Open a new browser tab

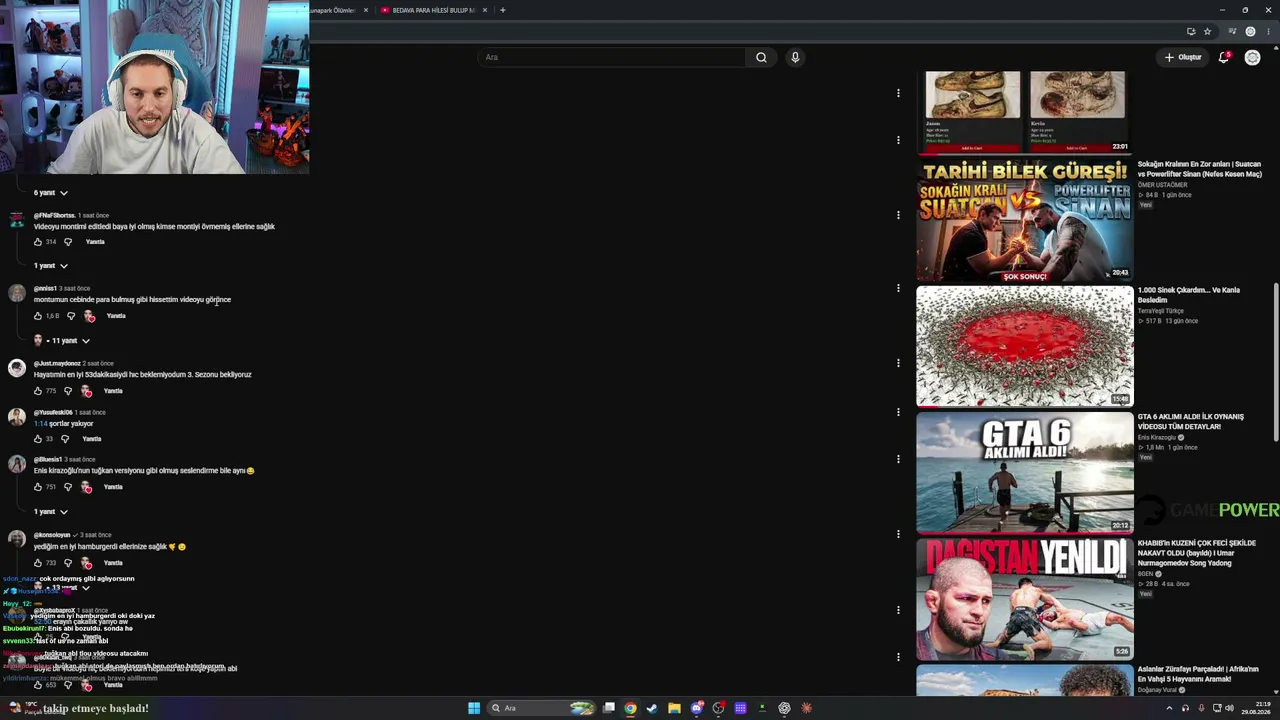pos(502,10)
